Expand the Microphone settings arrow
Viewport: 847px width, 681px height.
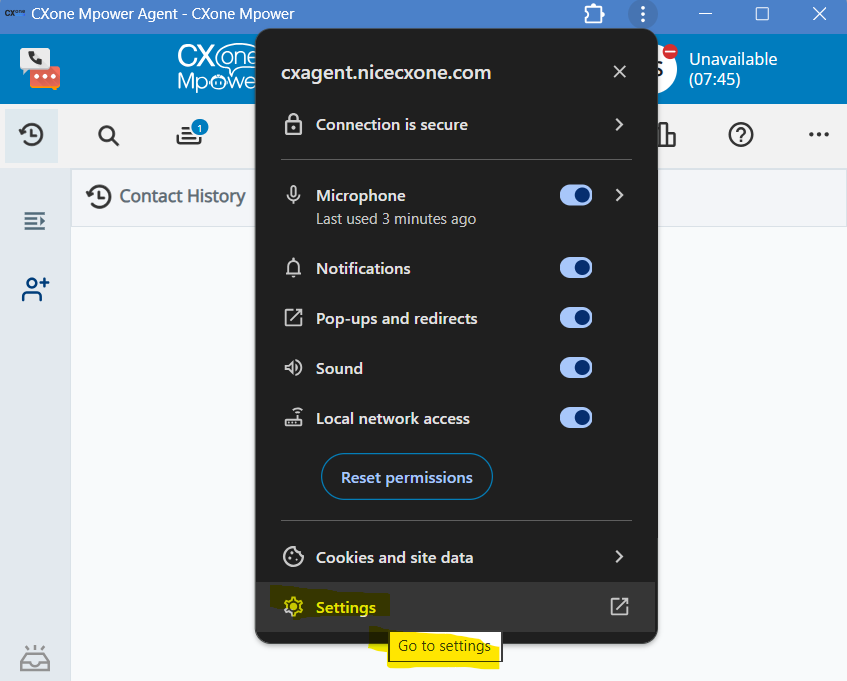pos(619,195)
